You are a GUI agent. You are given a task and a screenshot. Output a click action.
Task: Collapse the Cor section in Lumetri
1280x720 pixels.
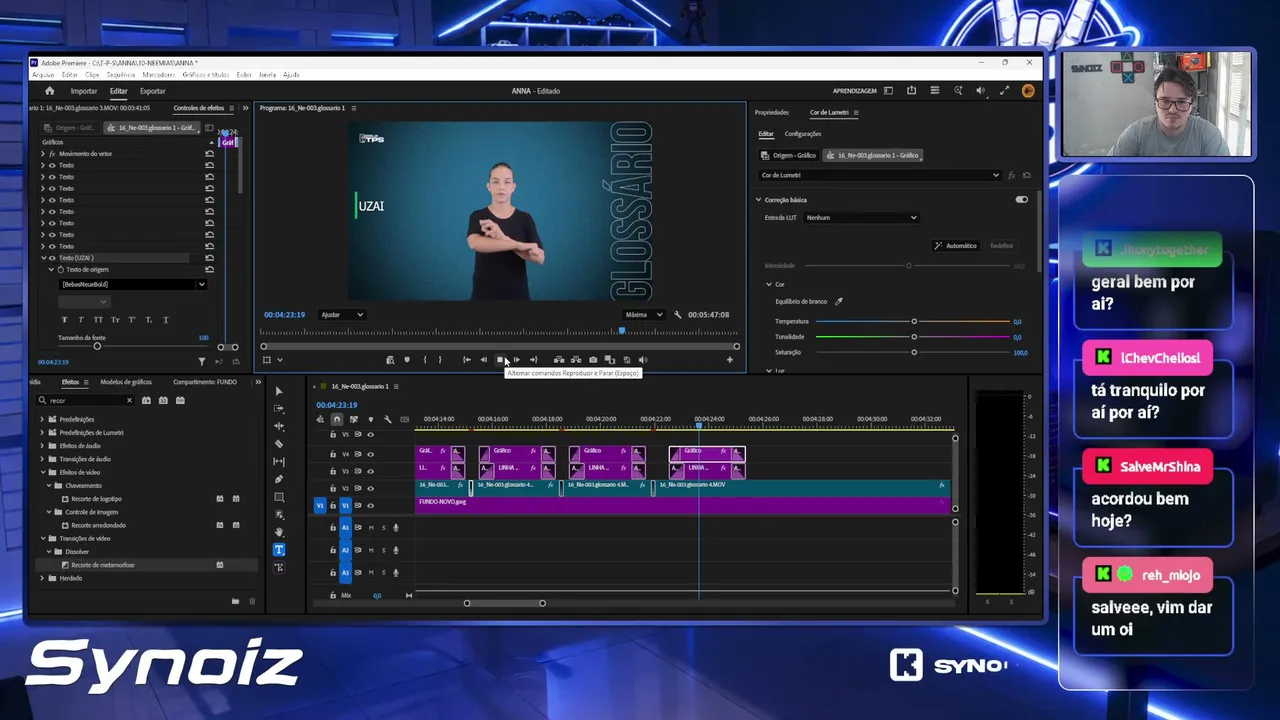point(769,284)
